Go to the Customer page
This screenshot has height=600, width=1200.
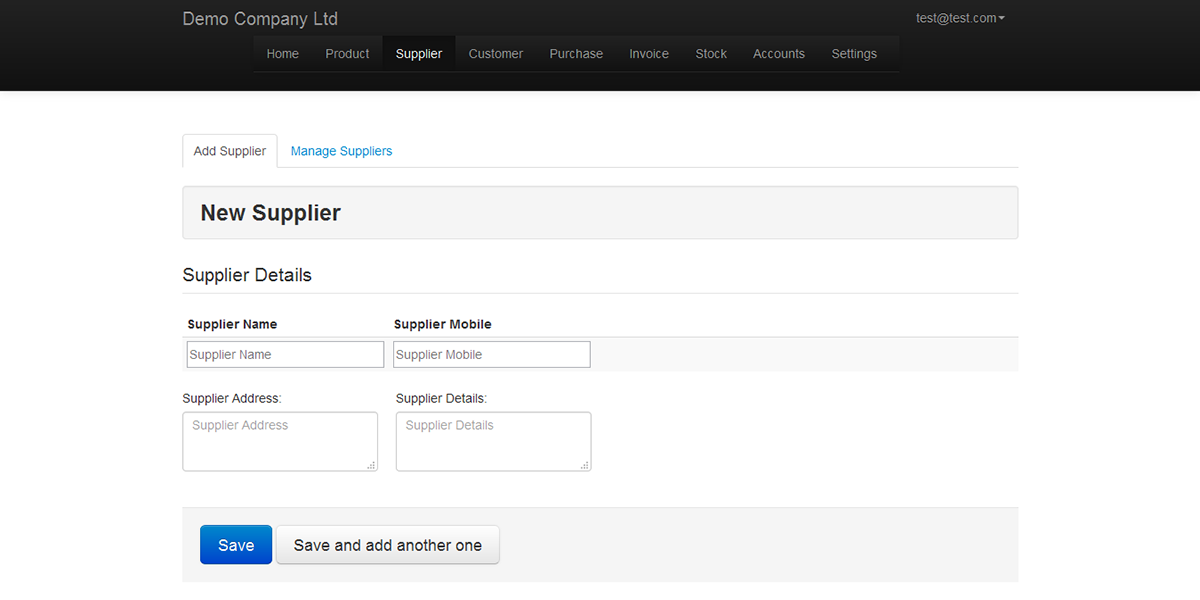(495, 53)
